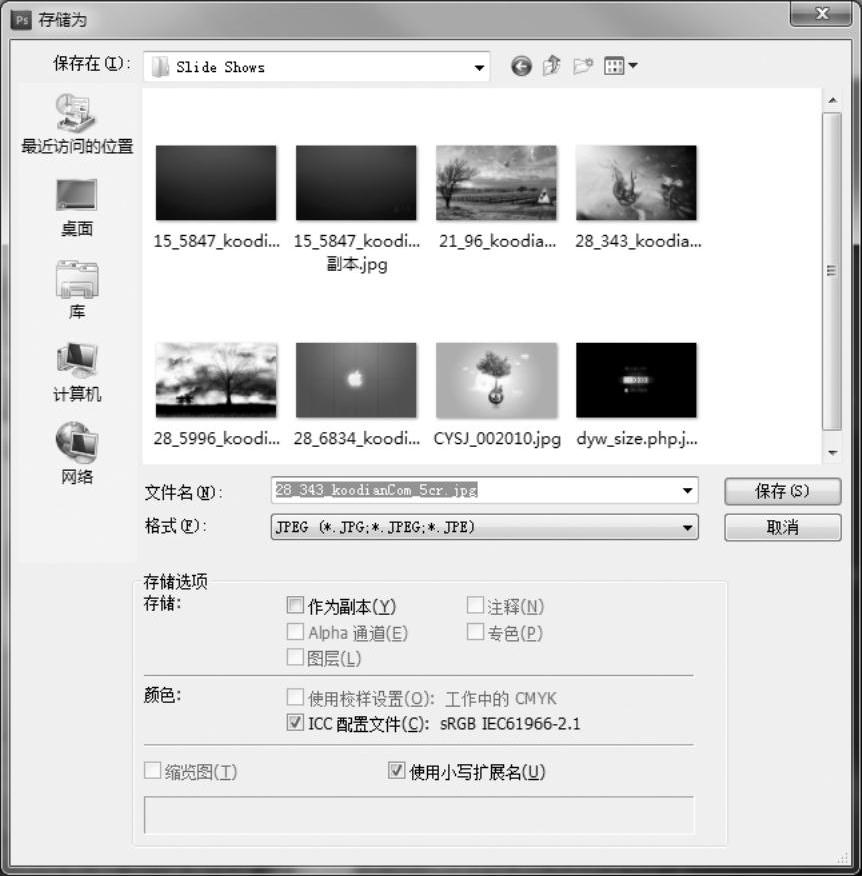Open 库 in the sidebar
The height and width of the screenshot is (876, 862).
click(77, 289)
